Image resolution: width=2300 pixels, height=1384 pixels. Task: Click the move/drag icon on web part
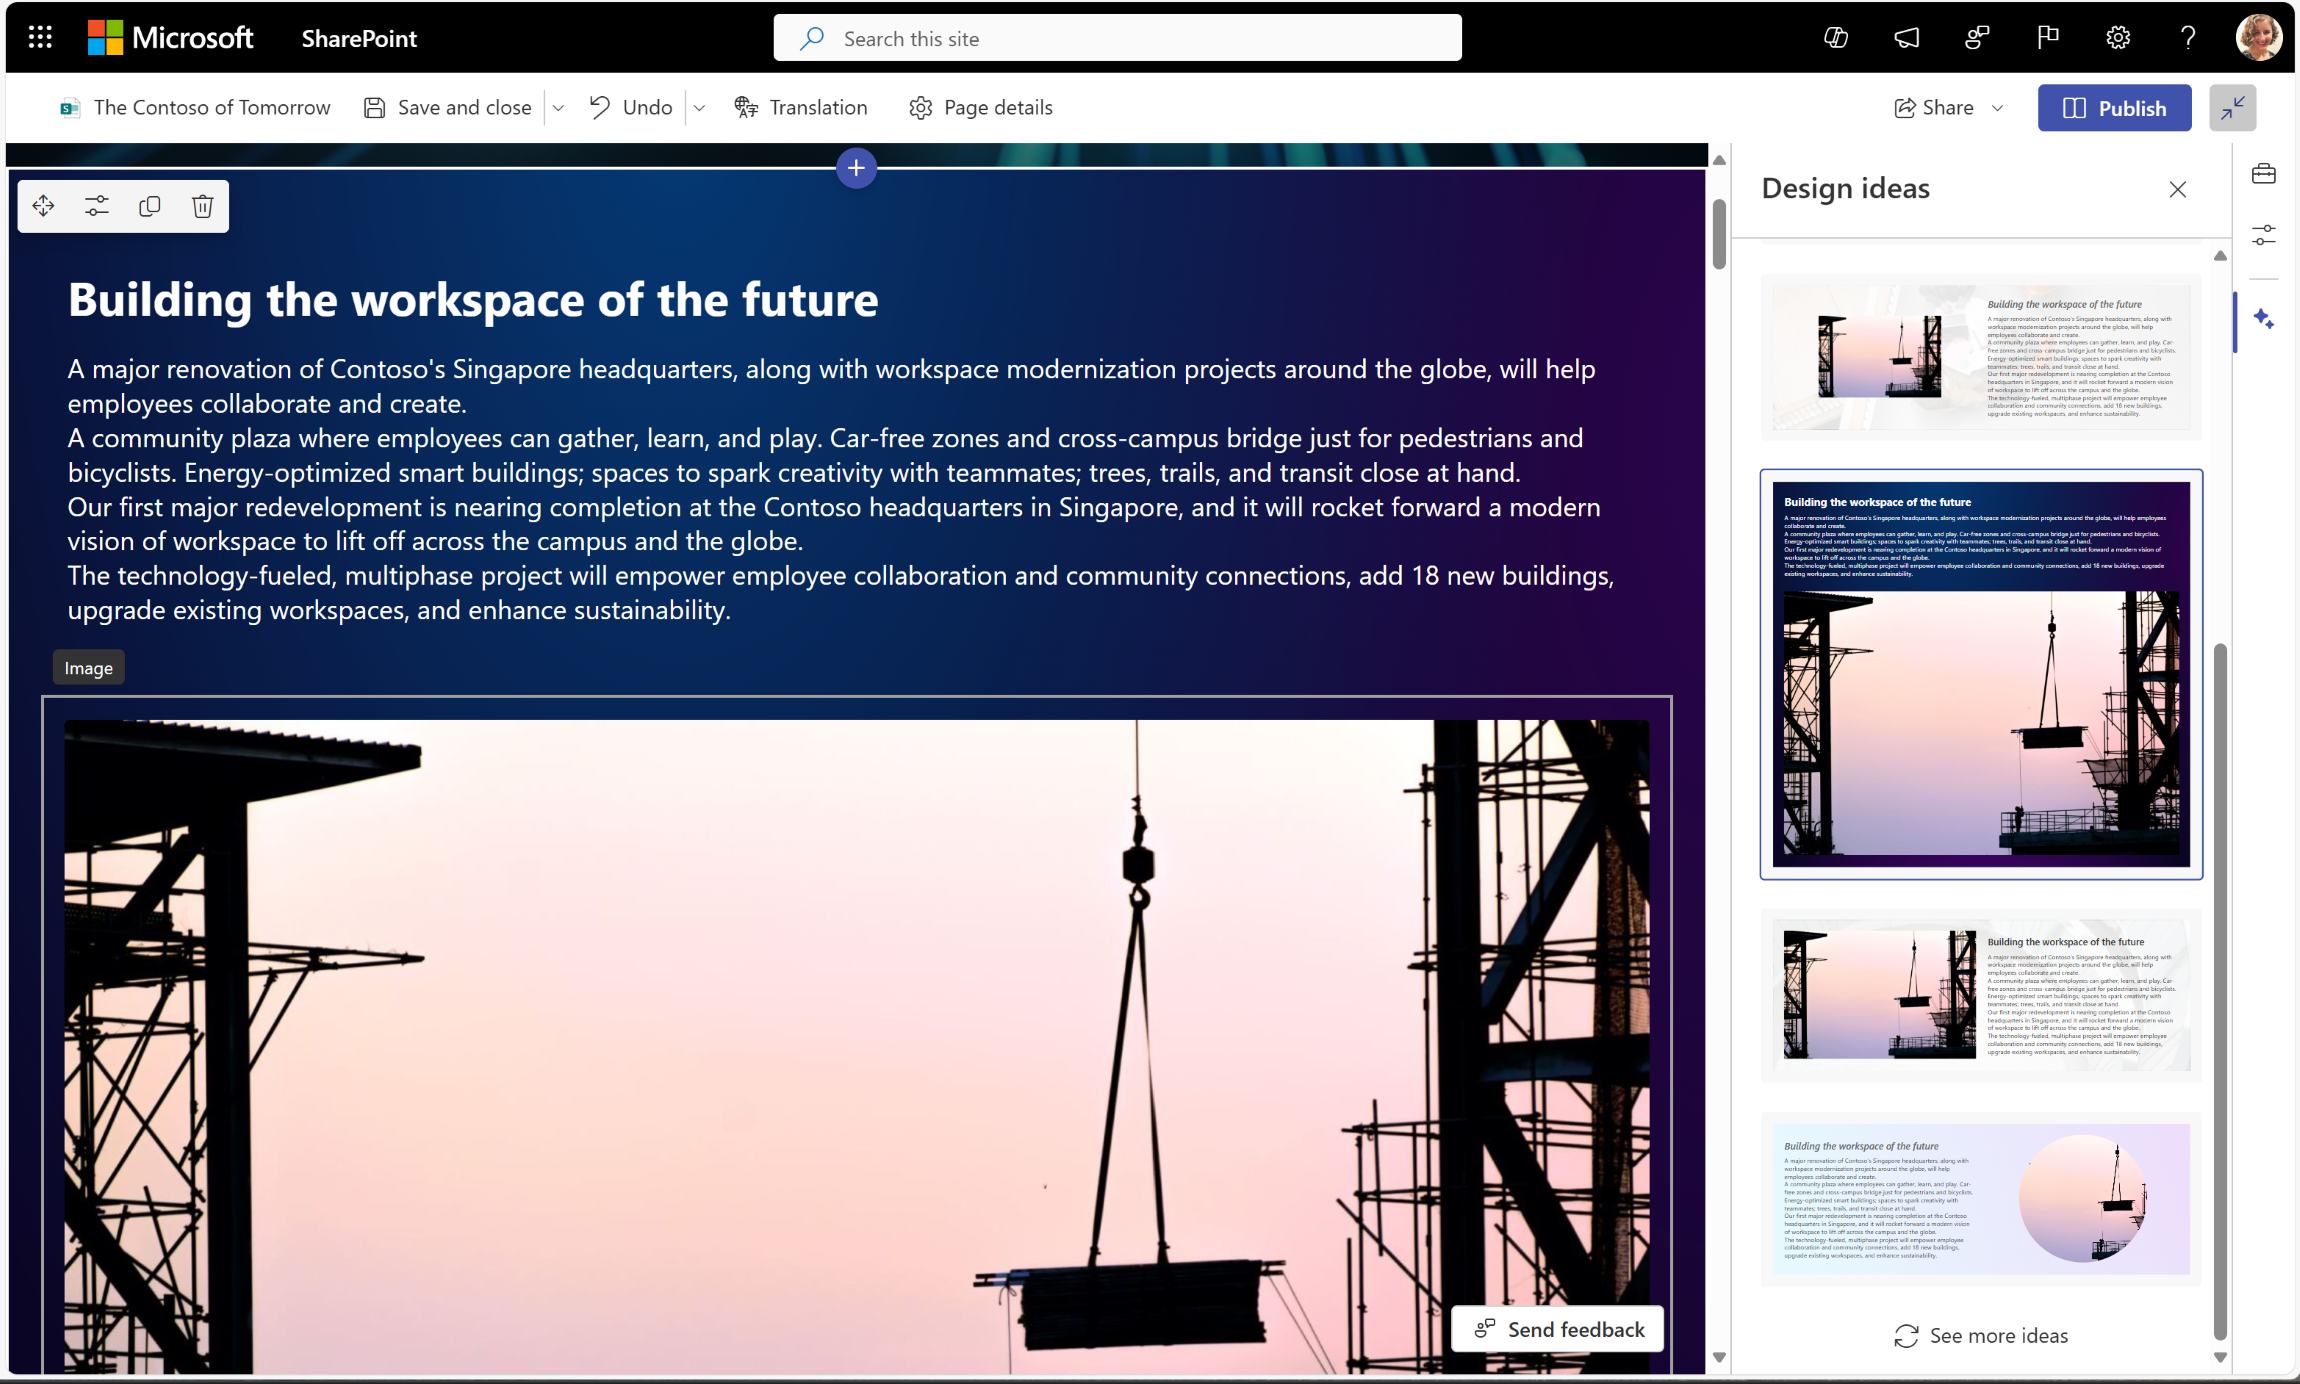tap(44, 207)
